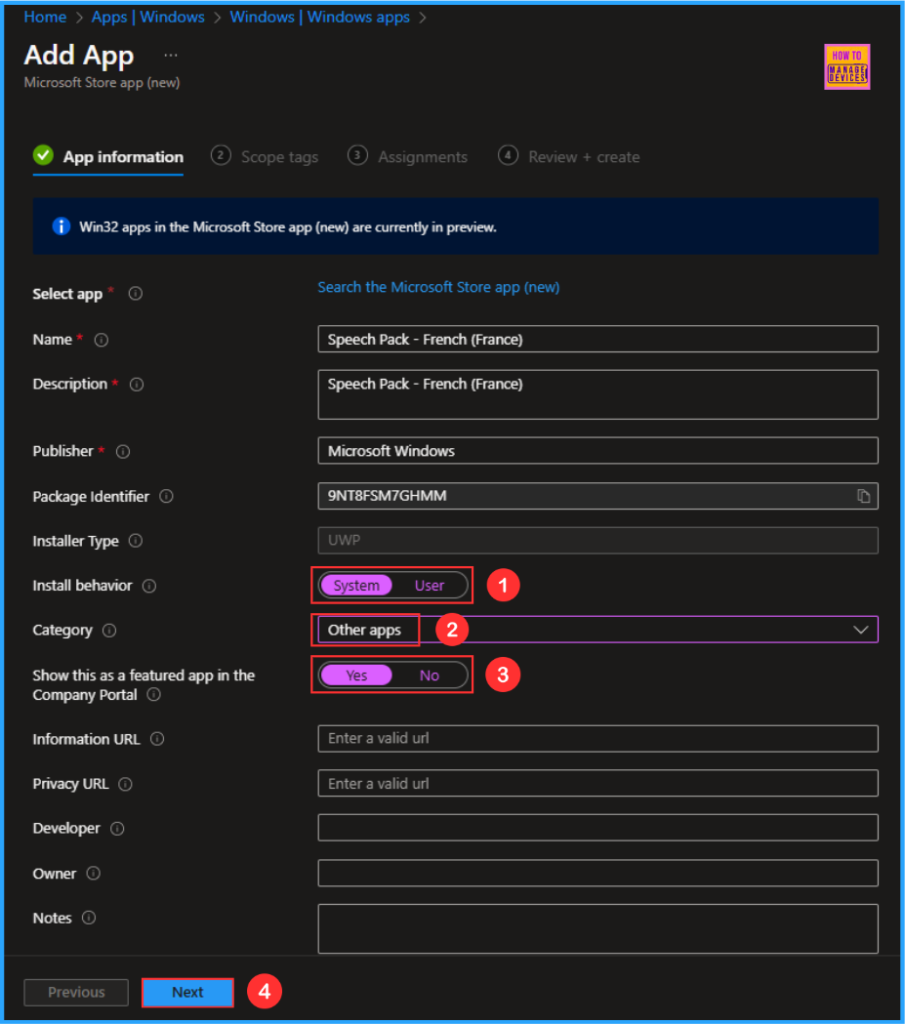Click into the Publisher input field

click(597, 451)
